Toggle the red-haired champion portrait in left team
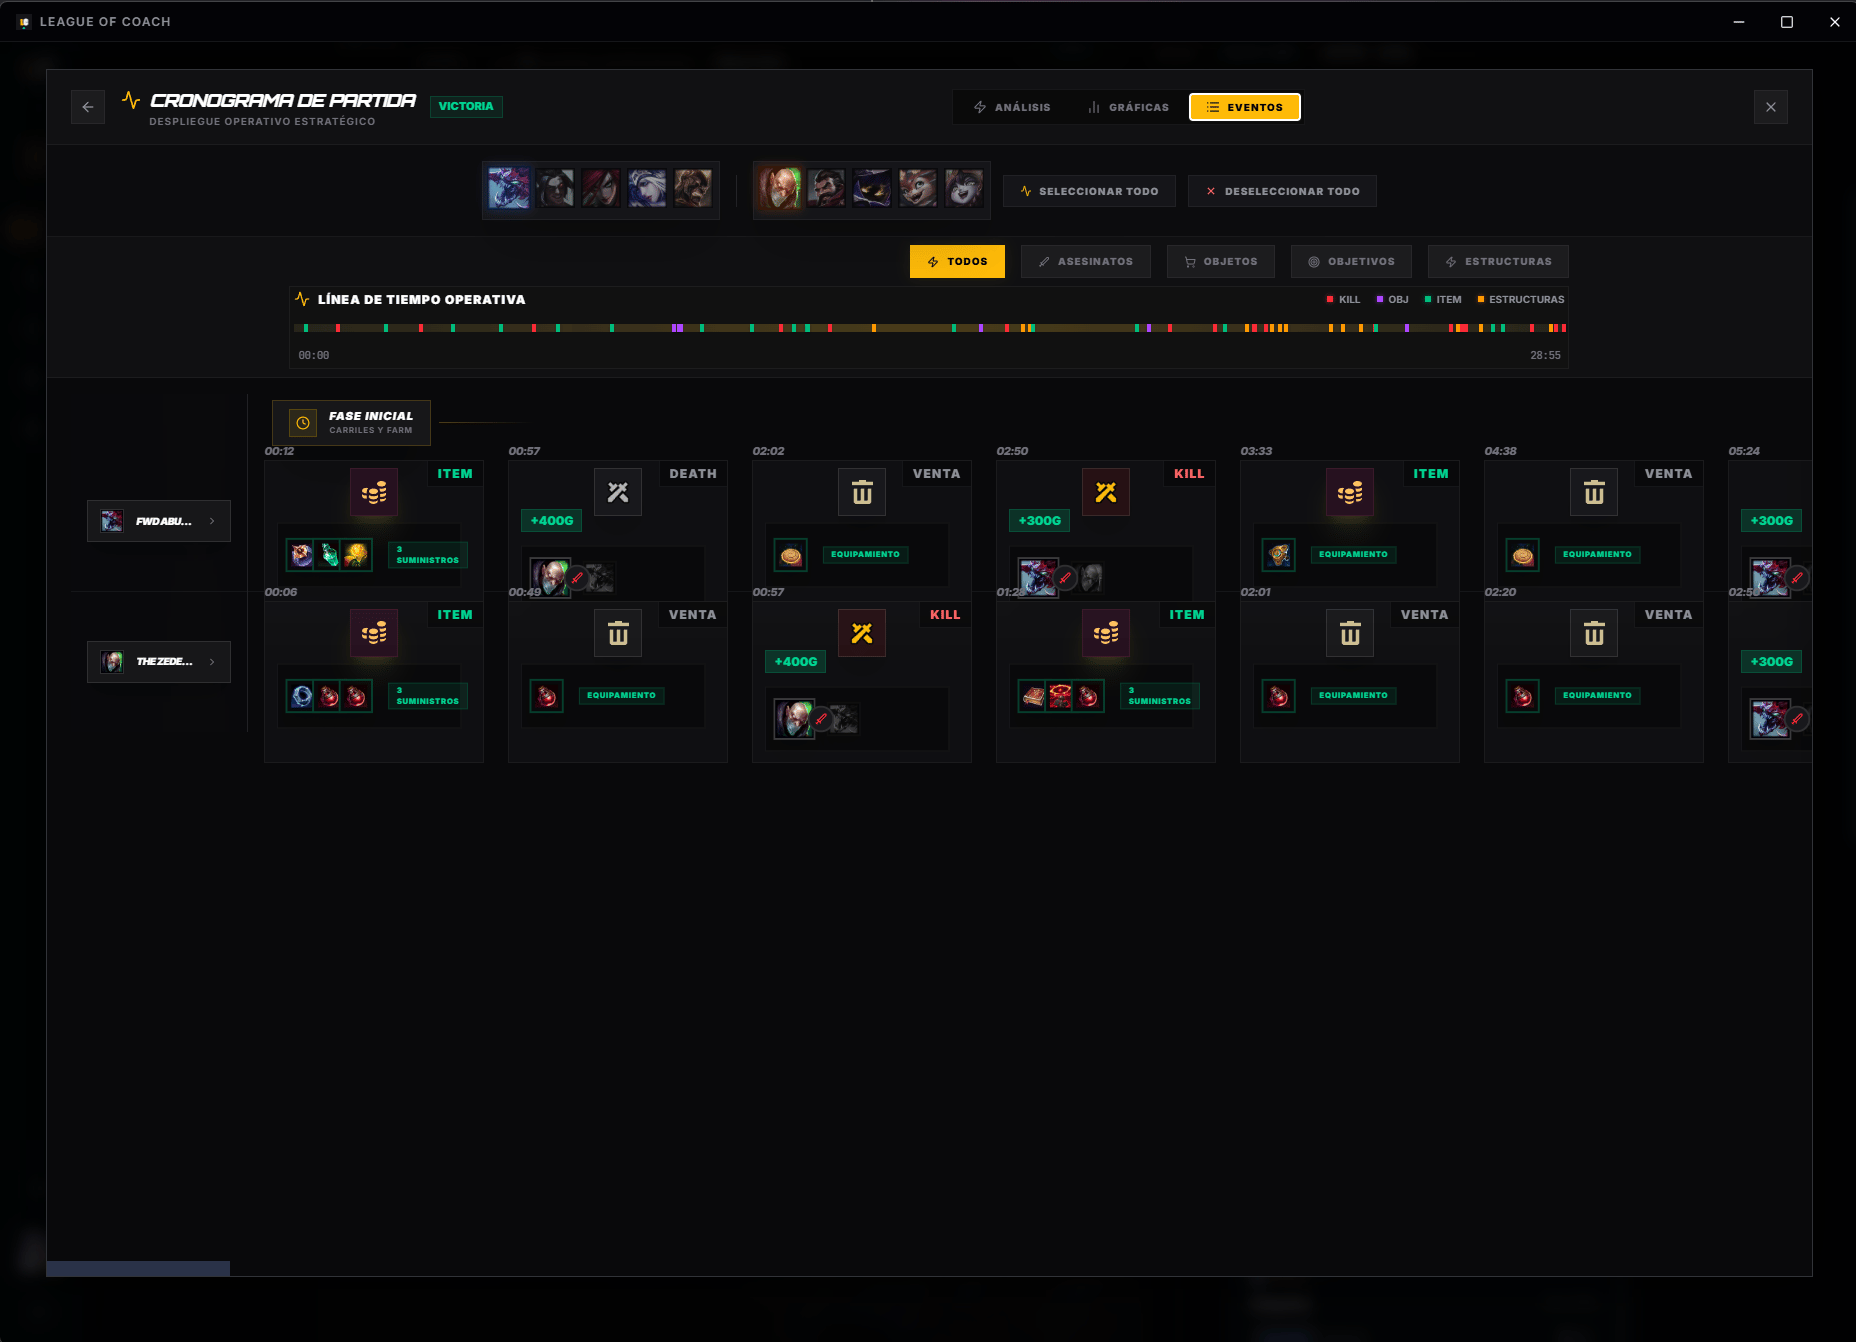Viewport: 1856px width, 1342px height. pyautogui.click(x=601, y=188)
